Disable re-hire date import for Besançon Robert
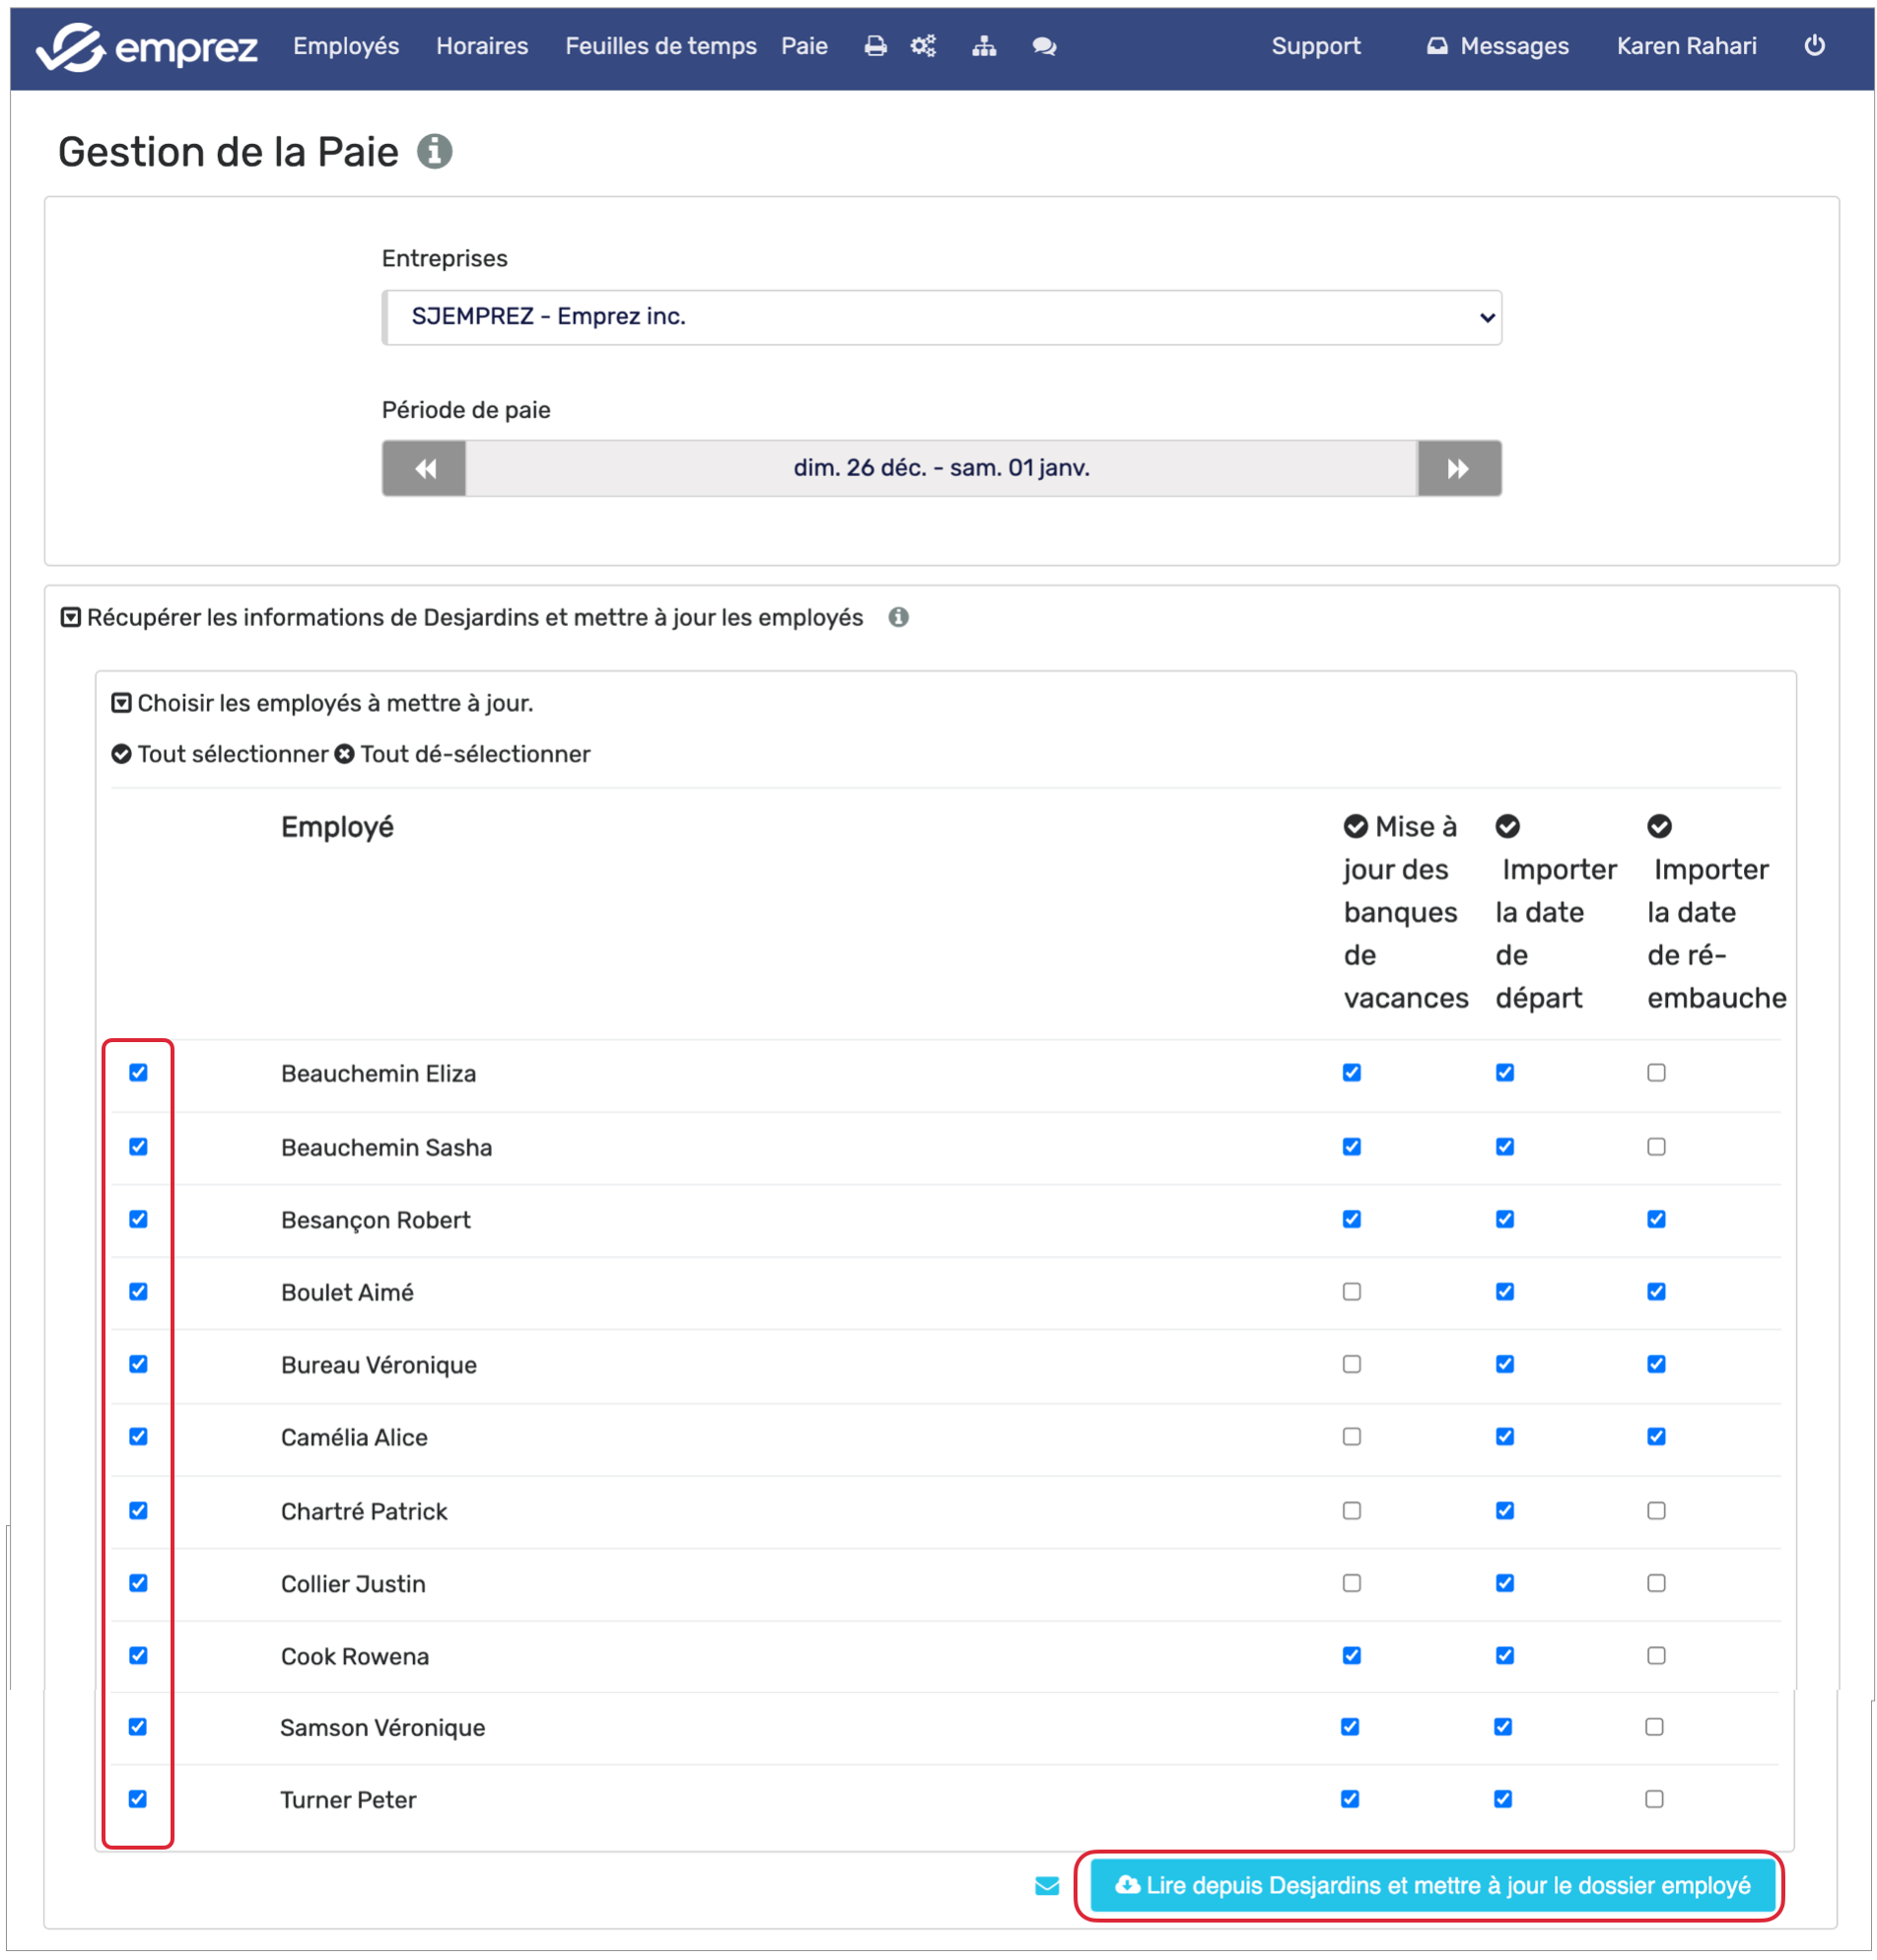 [x=1657, y=1219]
